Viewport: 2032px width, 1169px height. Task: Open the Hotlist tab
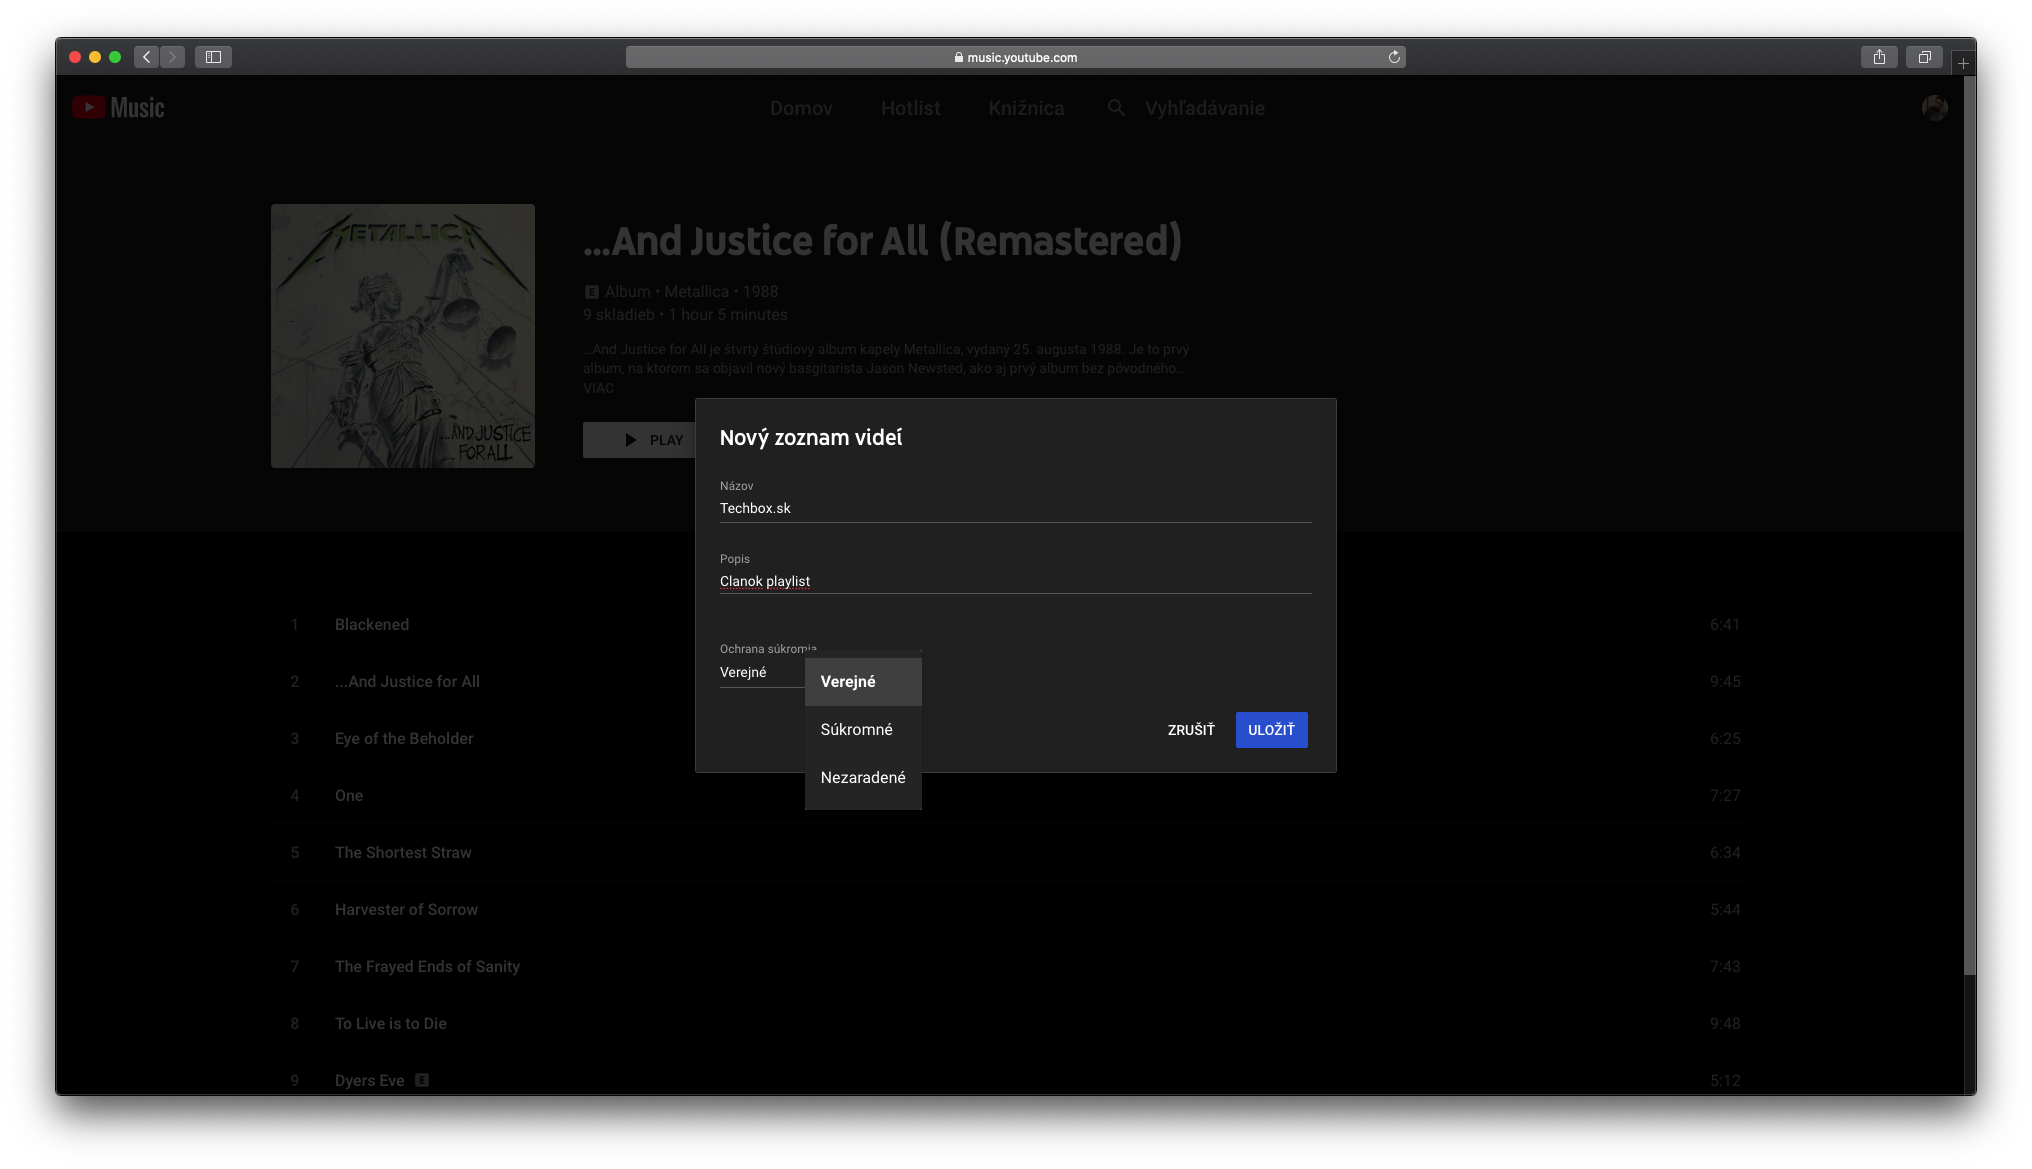tap(910, 108)
